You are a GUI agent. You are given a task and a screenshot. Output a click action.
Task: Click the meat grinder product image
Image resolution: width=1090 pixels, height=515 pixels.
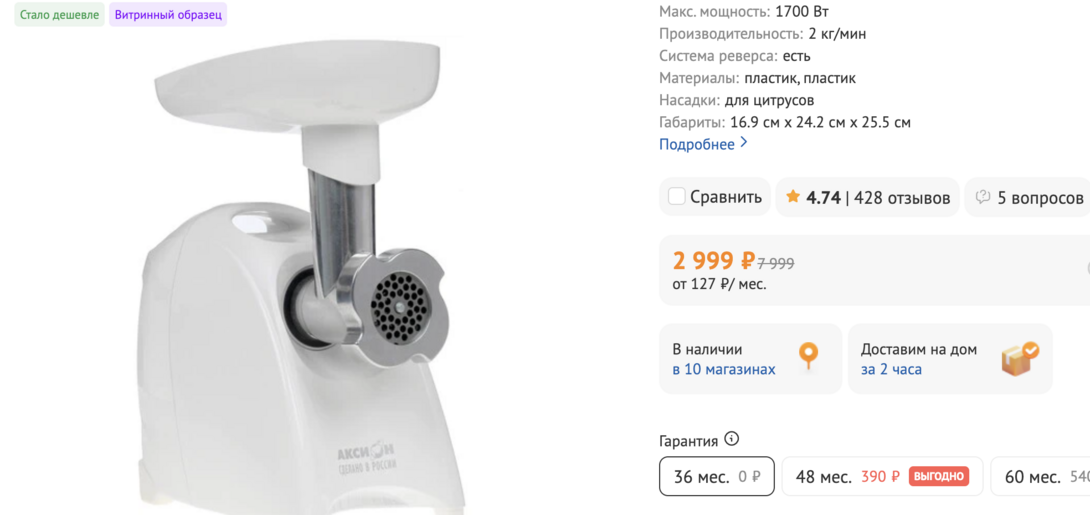298,278
